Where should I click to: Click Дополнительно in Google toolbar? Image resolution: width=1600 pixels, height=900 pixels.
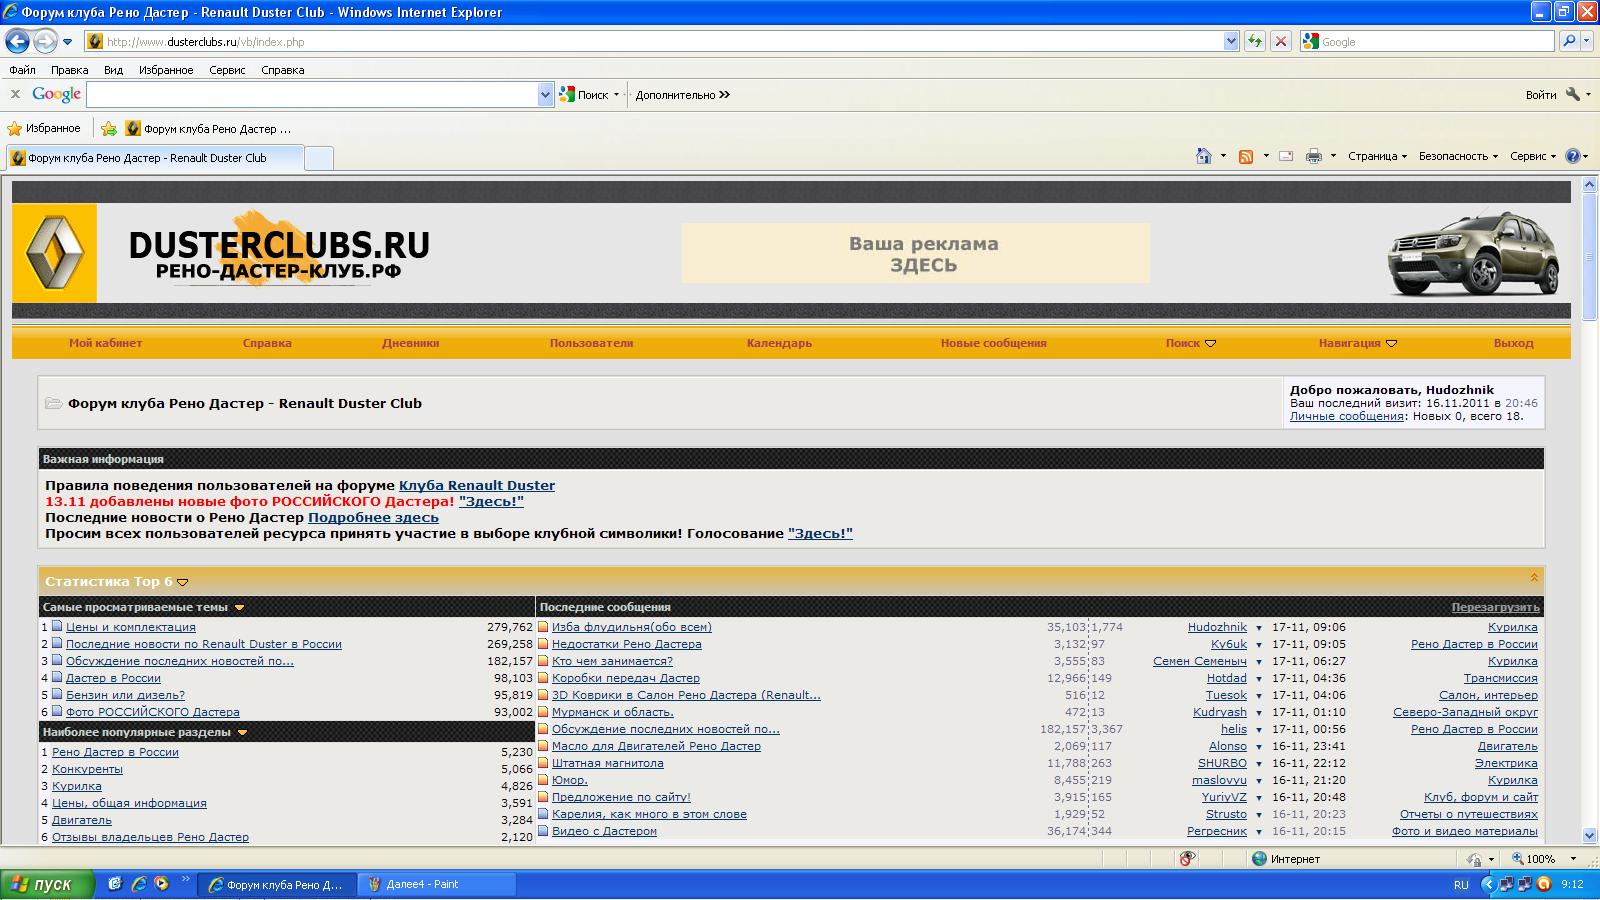(683, 95)
